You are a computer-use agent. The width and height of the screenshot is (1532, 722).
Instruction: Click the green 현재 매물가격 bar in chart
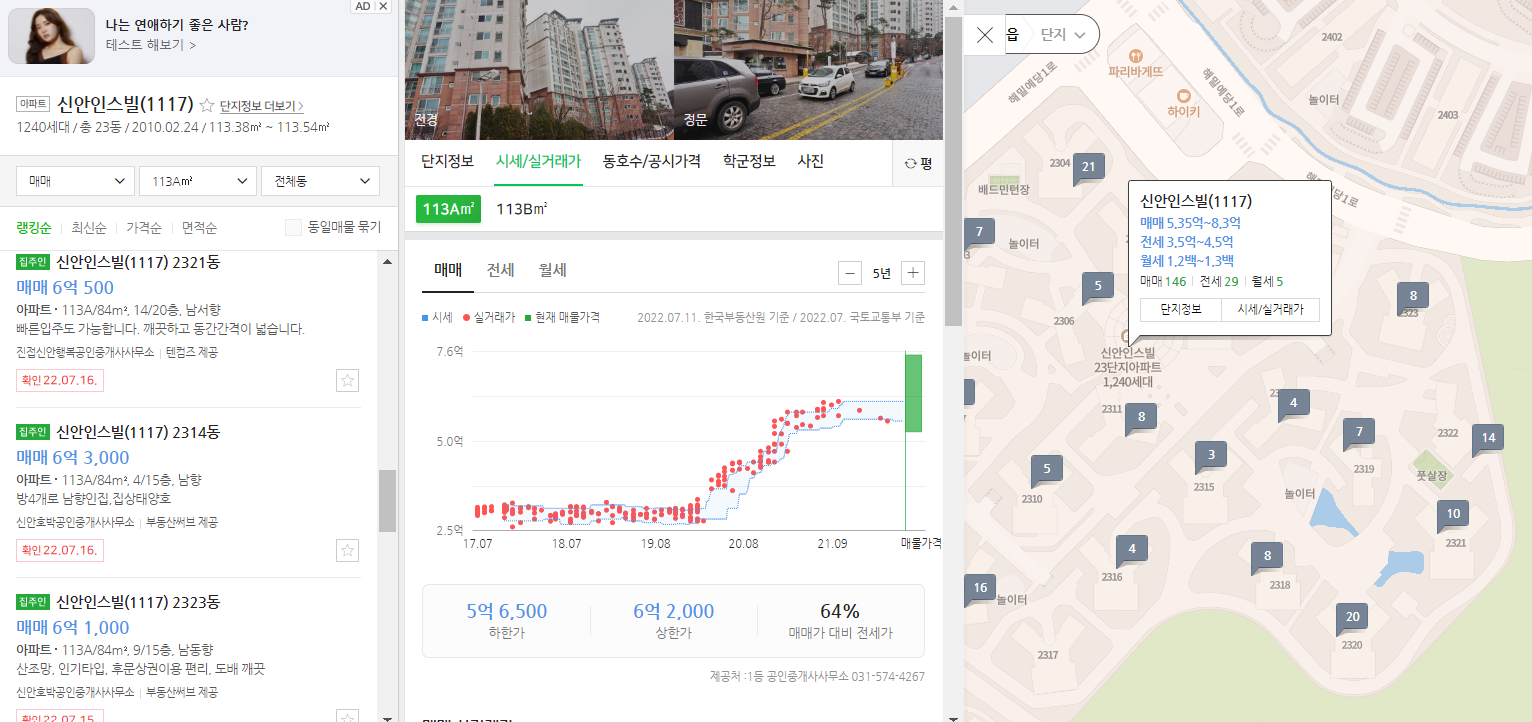tap(913, 393)
